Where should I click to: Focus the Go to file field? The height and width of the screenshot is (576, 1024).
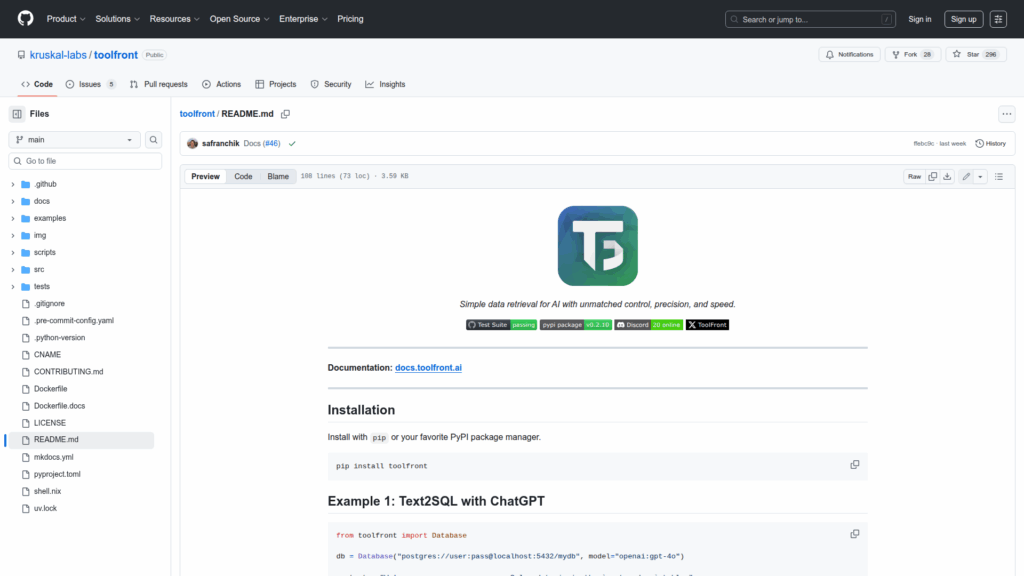click(x=85, y=161)
